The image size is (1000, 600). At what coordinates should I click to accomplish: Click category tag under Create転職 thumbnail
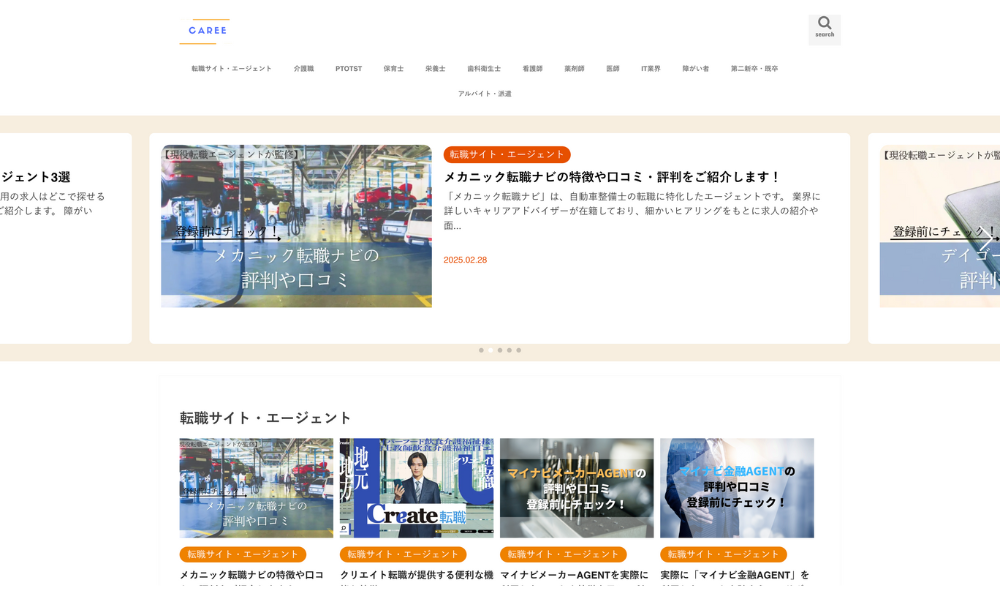click(x=402, y=554)
